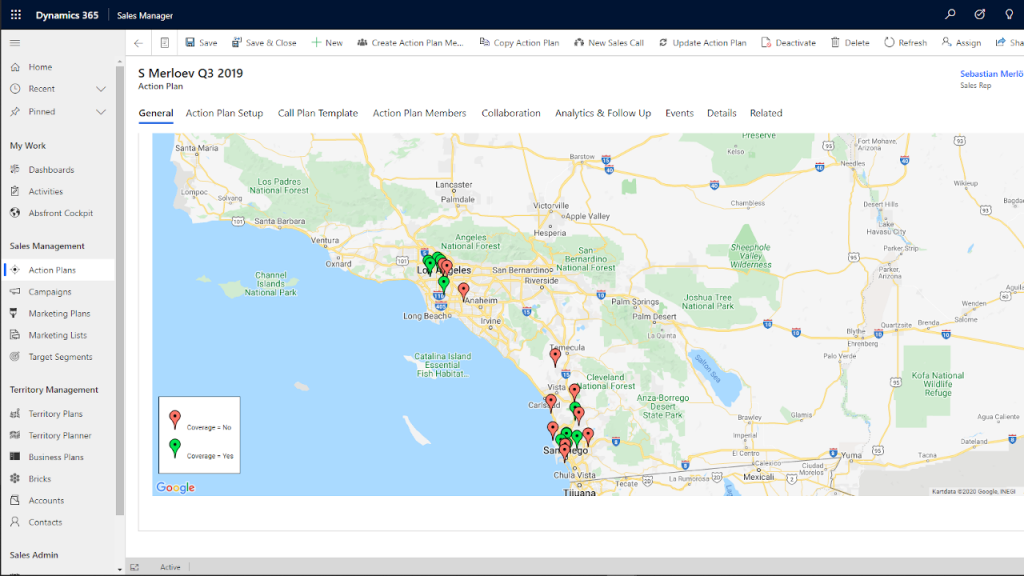Image resolution: width=1024 pixels, height=576 pixels.
Task: Refresh the record
Action: 905,42
